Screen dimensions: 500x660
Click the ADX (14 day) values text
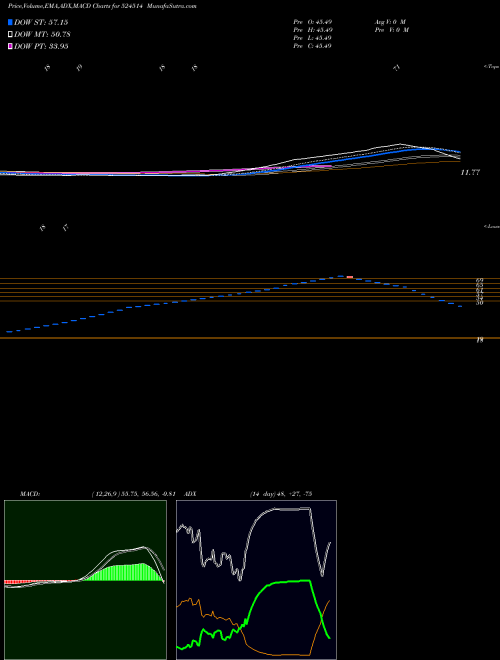(x=280, y=494)
